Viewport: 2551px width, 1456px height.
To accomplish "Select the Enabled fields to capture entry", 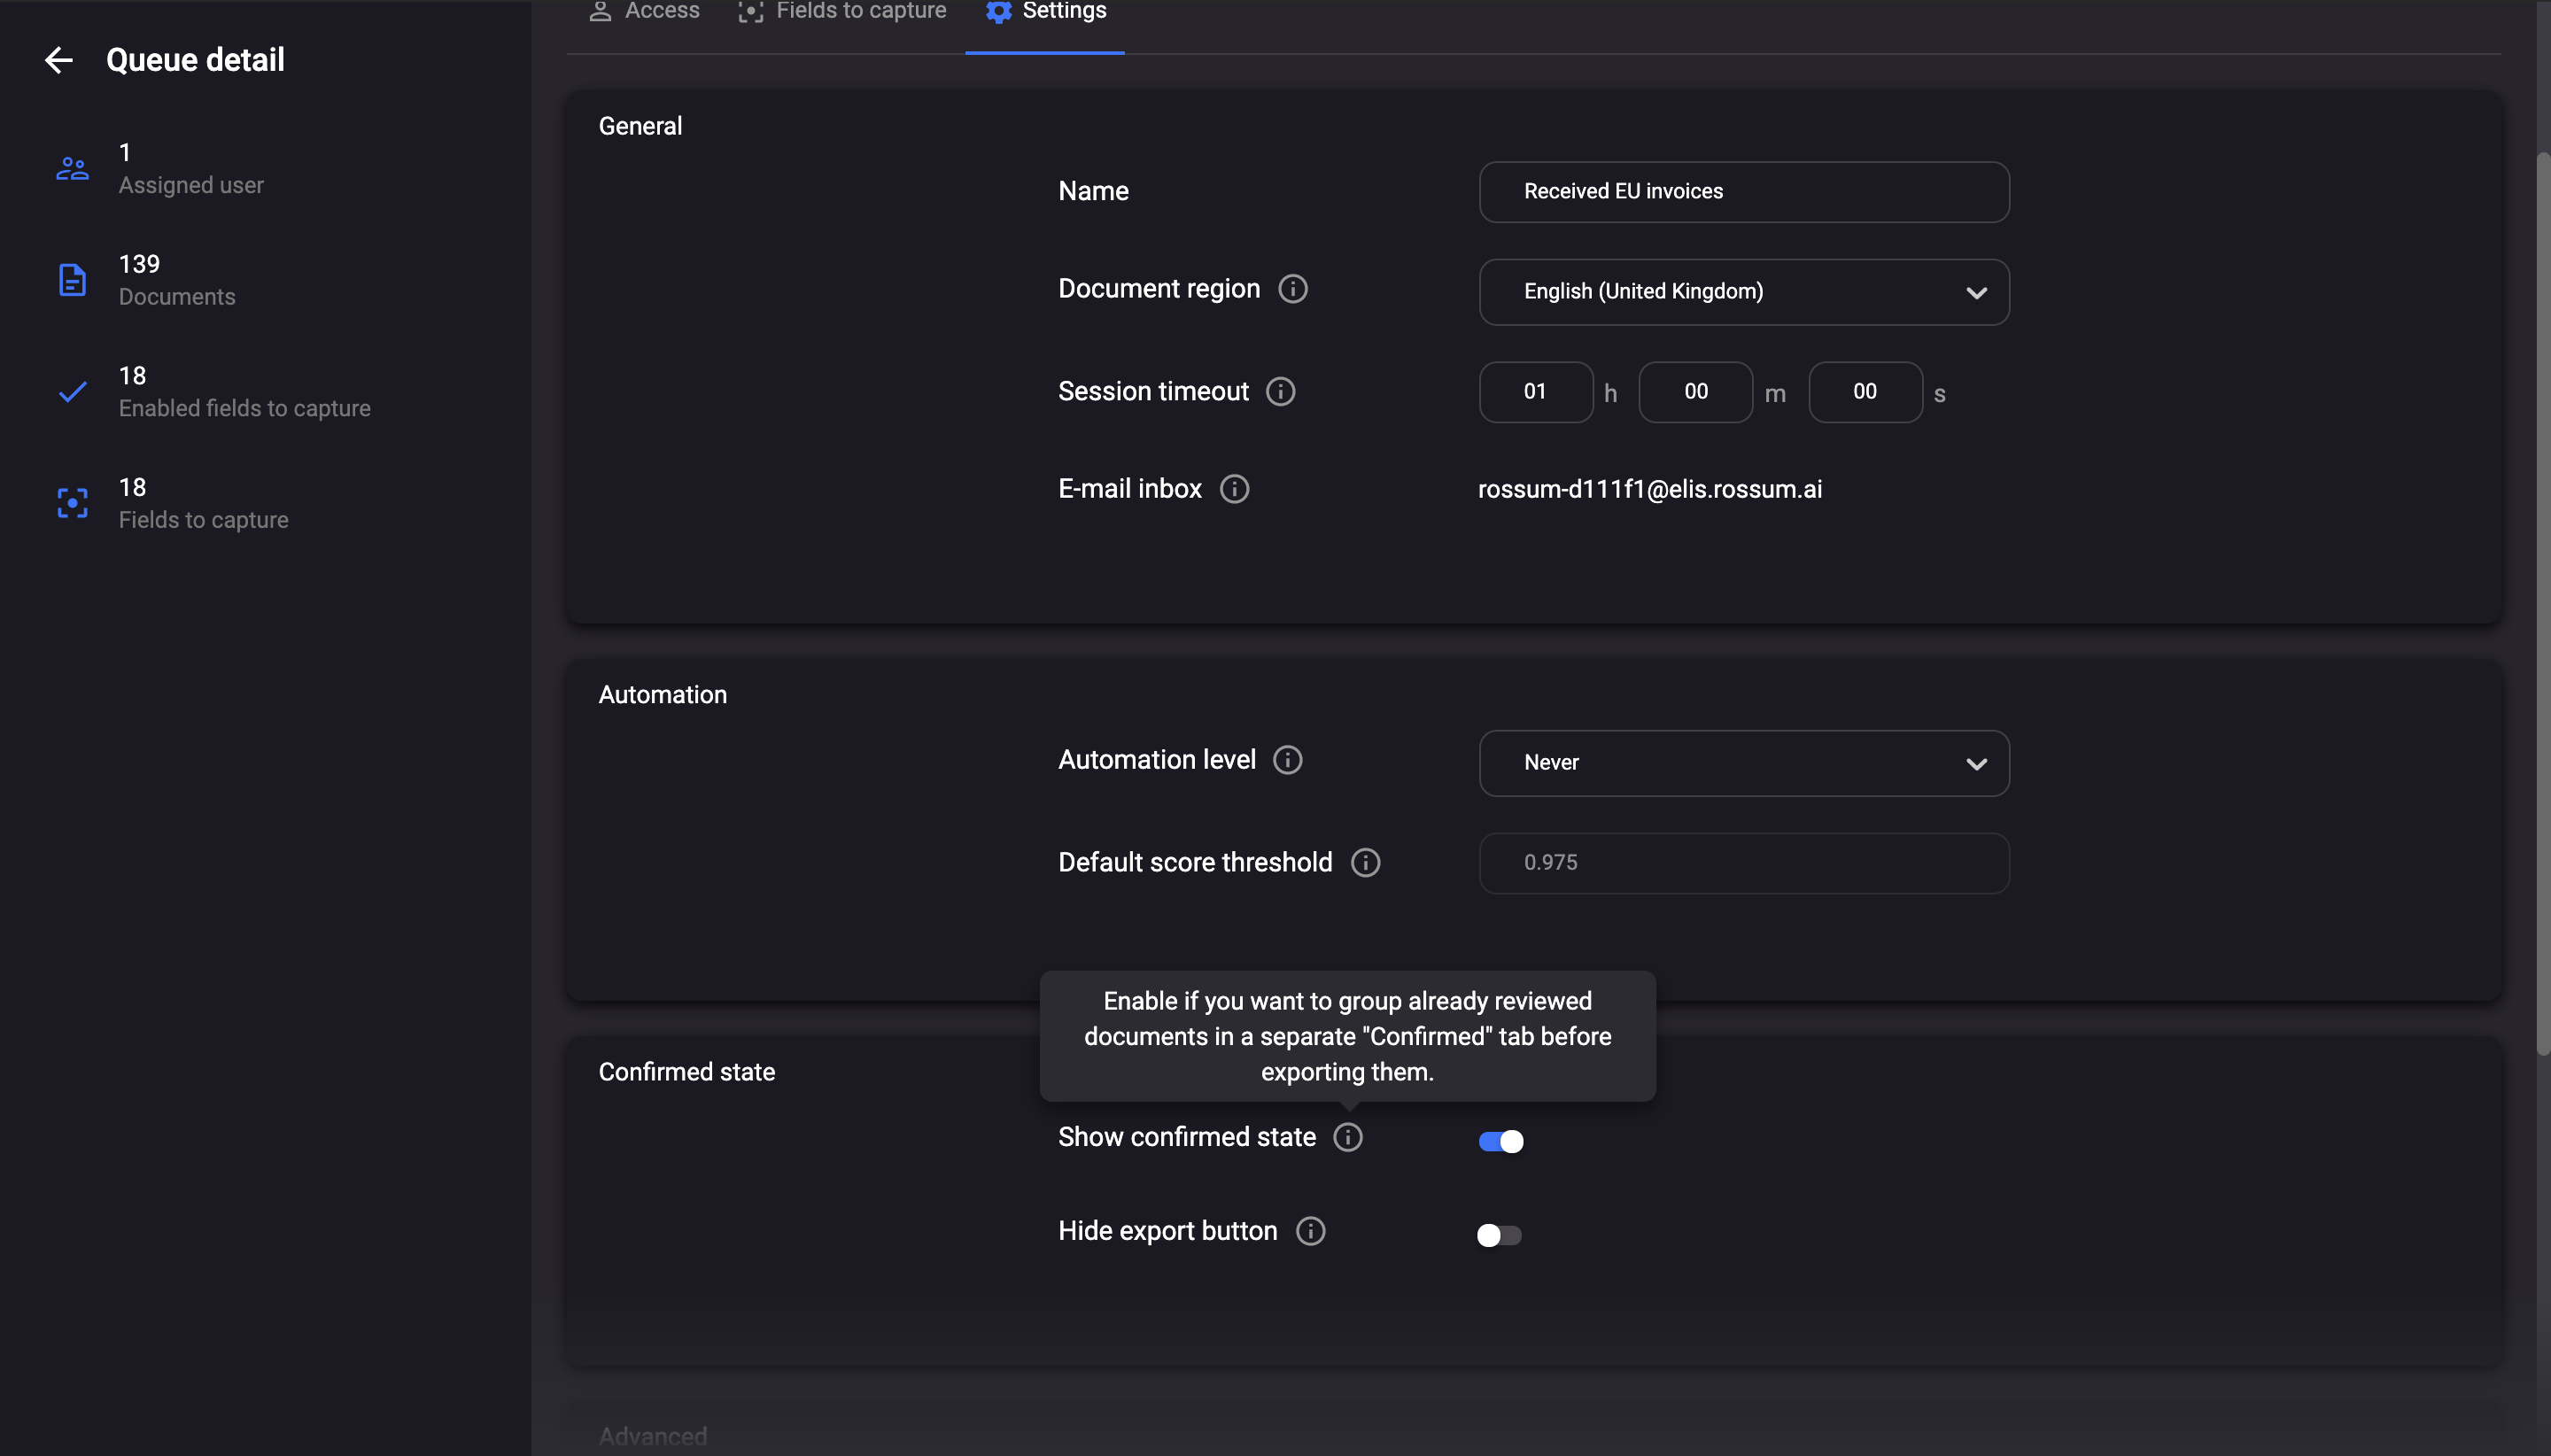I will click(x=243, y=392).
